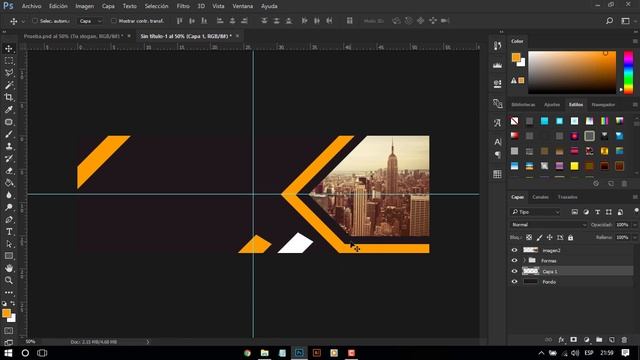Select the Hand tool
The image size is (640, 360).
click(9, 268)
